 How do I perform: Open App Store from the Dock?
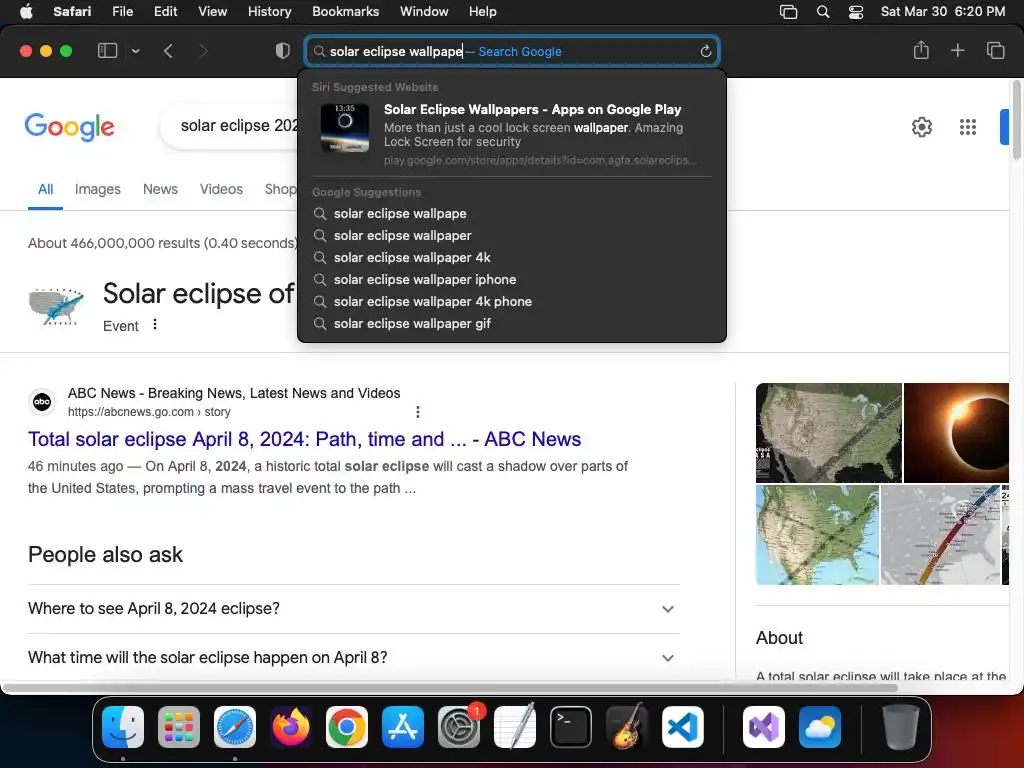[x=403, y=727]
